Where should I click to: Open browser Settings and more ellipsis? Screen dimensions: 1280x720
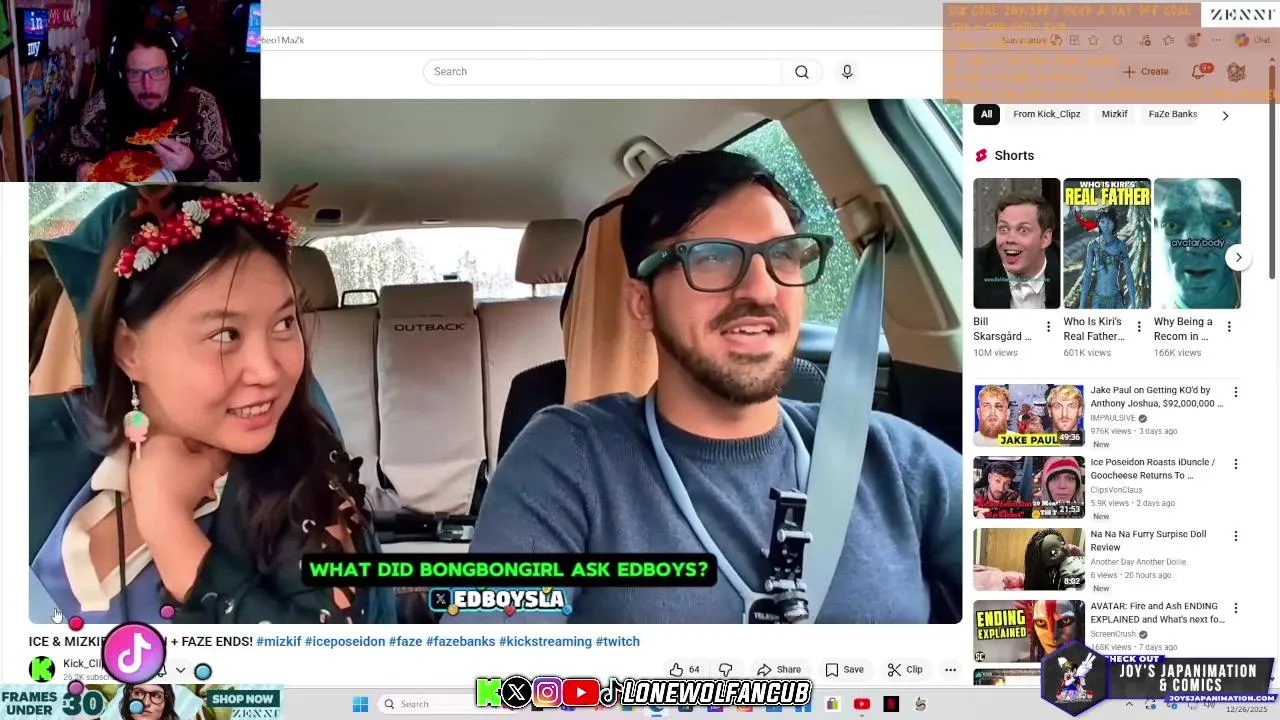point(1216,41)
